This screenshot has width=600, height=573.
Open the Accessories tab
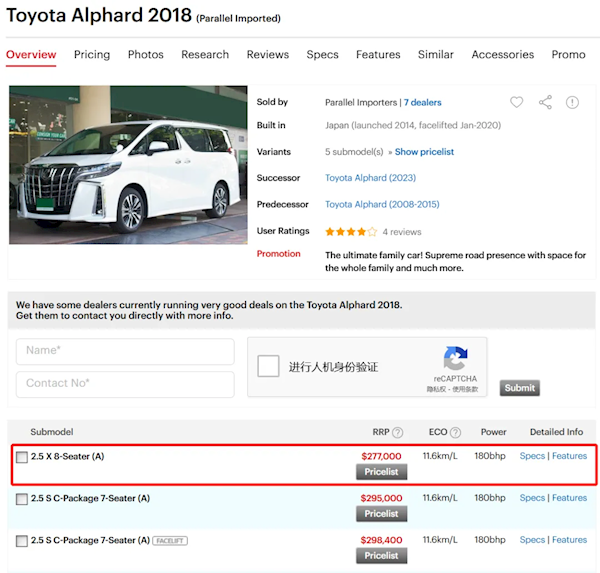[x=503, y=55]
